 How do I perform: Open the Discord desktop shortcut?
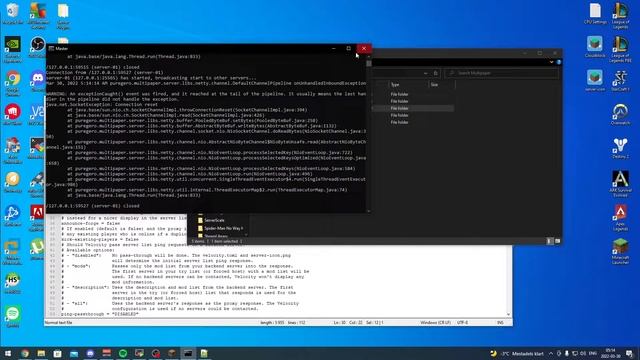coord(38,80)
